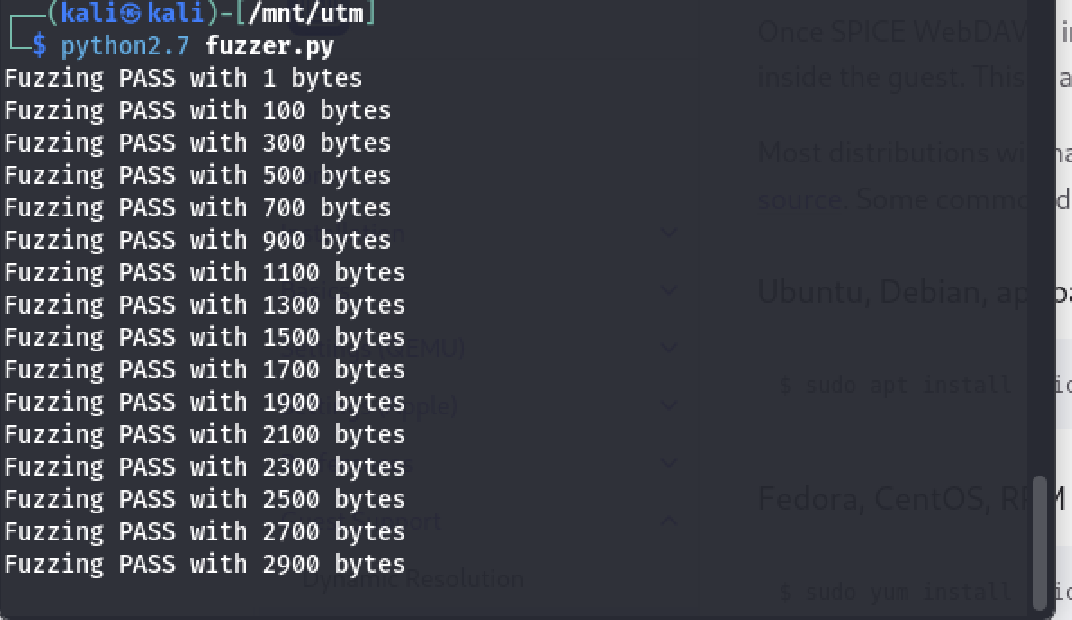Image resolution: width=1072 pixels, height=620 pixels.
Task: Expand the faint Settings (QEMU) chevron
Action: [x=670, y=348]
